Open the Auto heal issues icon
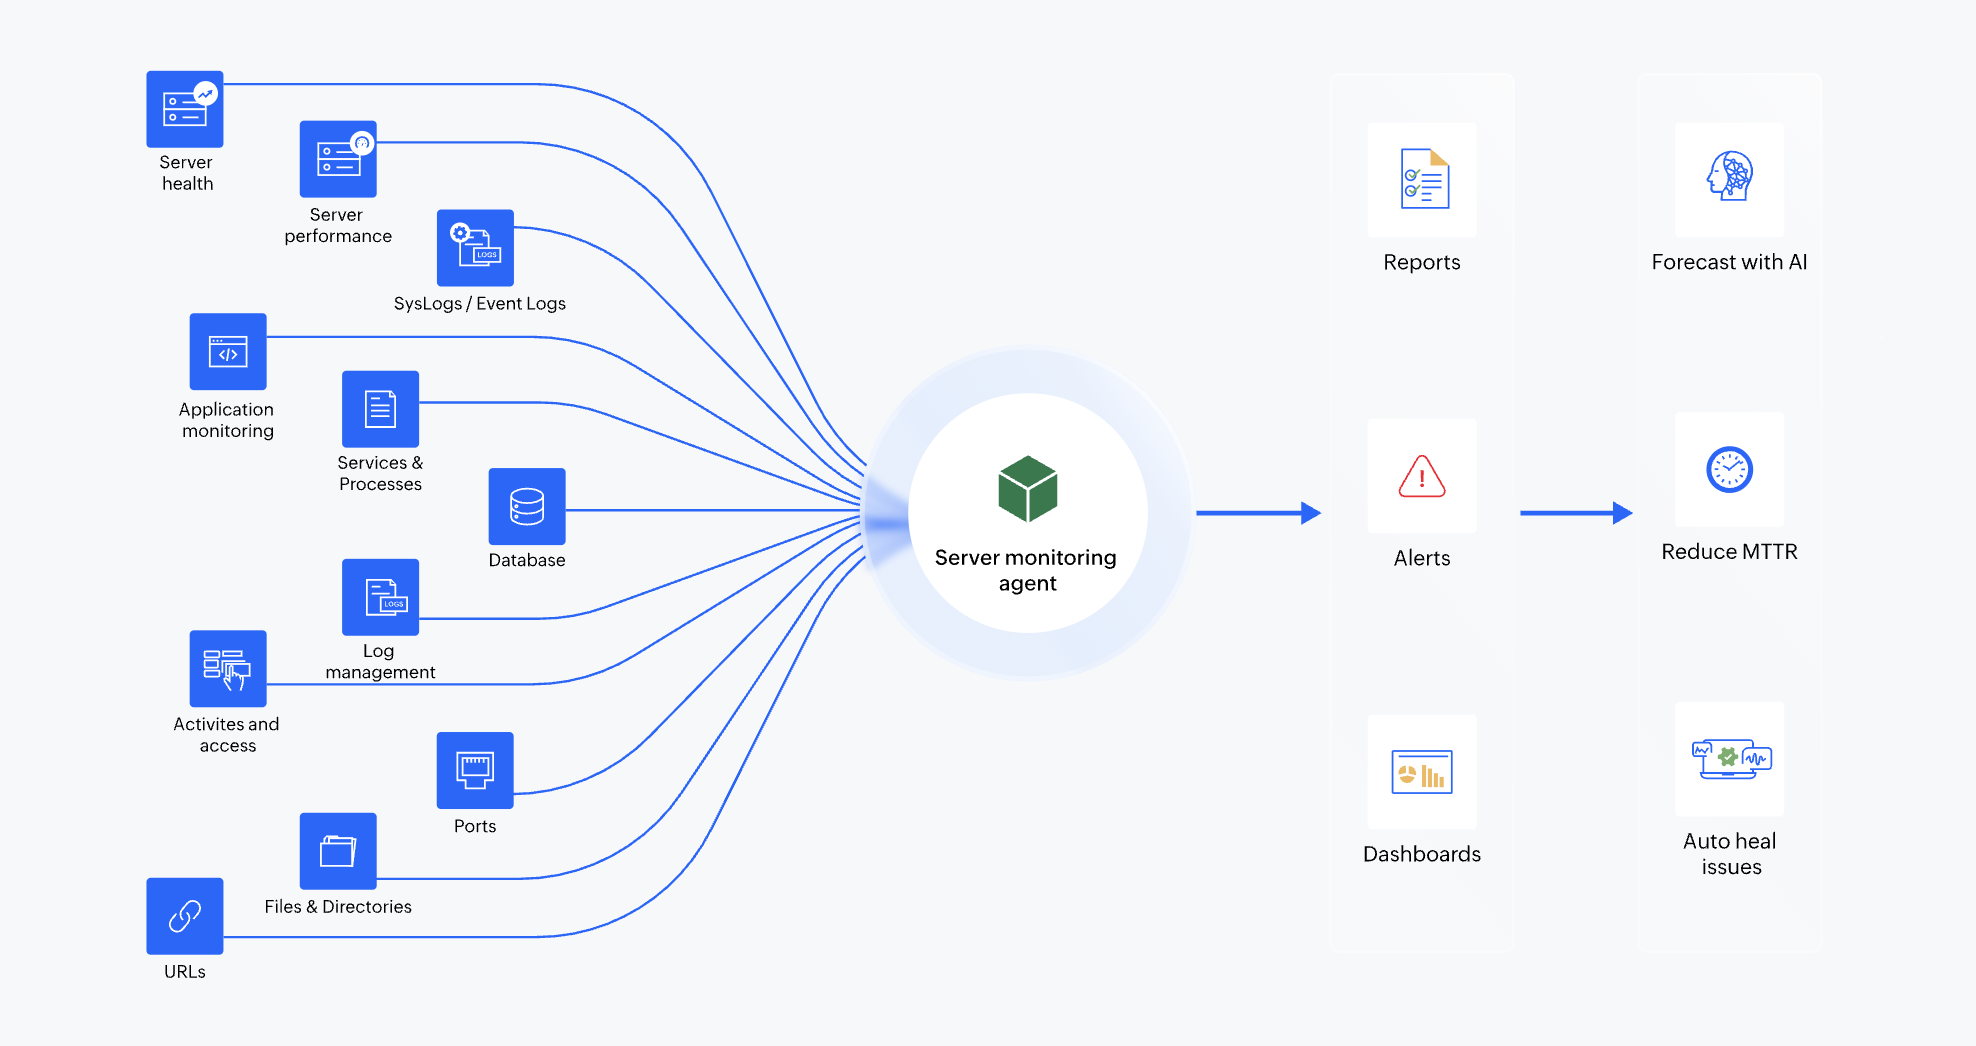1976x1046 pixels. point(1730,759)
